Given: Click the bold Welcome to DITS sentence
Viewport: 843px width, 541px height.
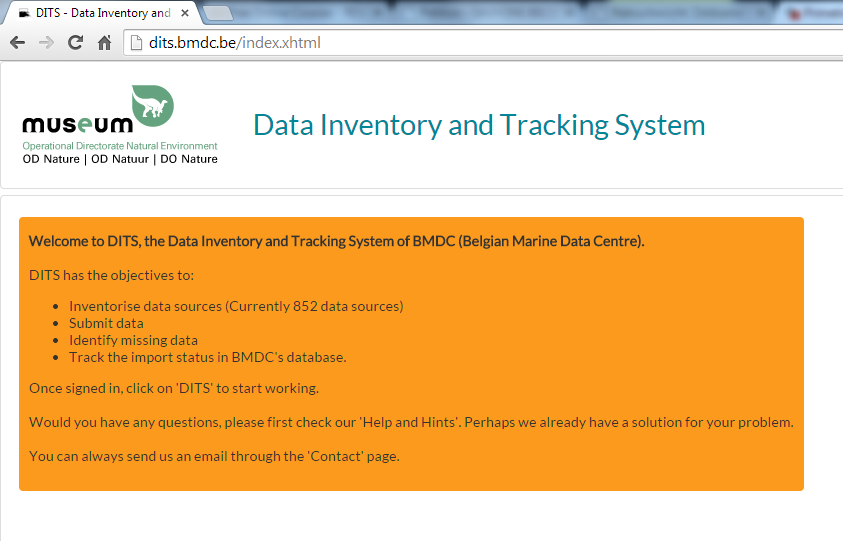Looking at the screenshot, I should tap(336, 241).
